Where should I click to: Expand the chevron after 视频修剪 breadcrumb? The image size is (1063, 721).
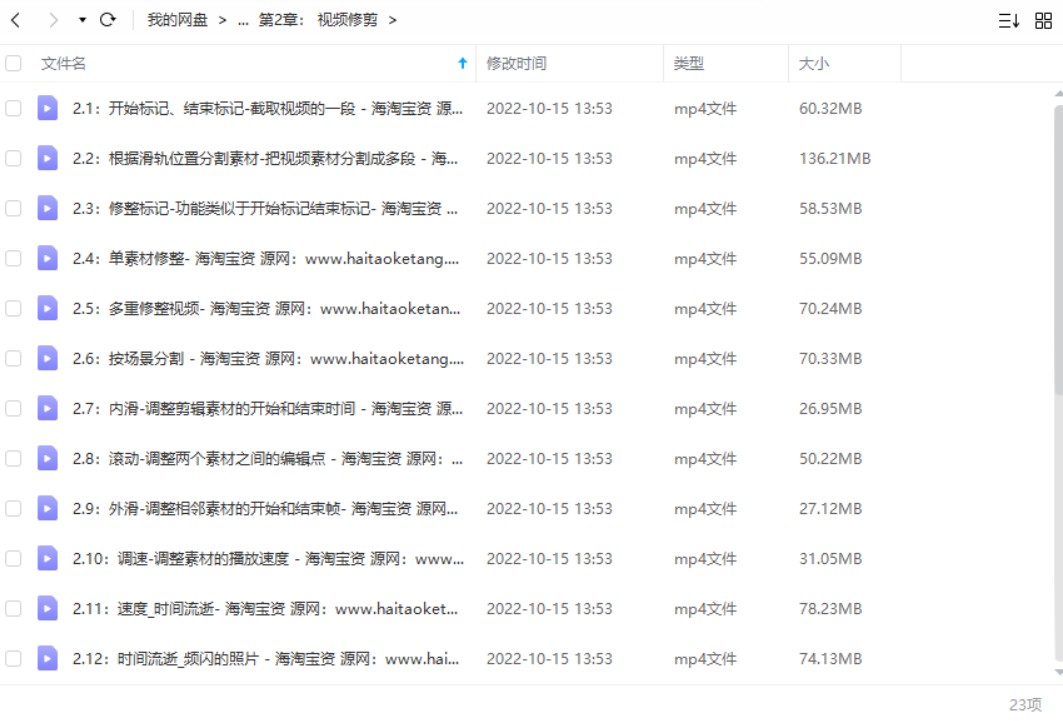[x=393, y=20]
